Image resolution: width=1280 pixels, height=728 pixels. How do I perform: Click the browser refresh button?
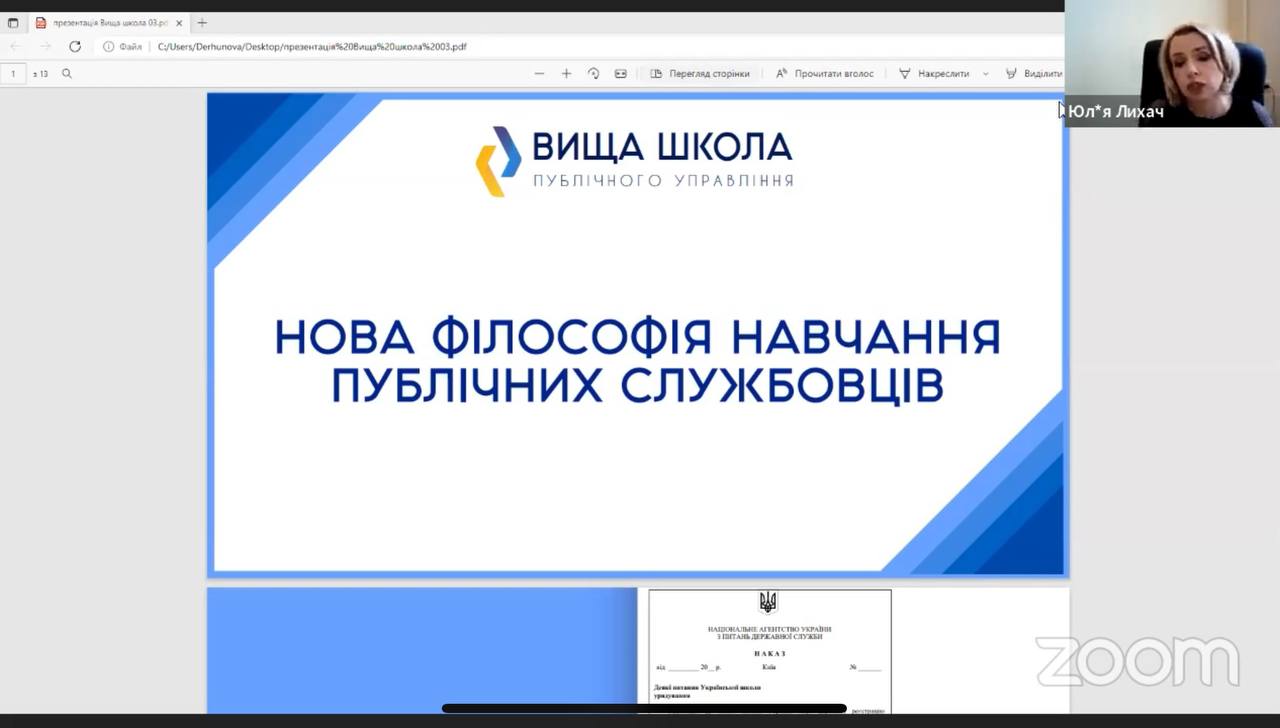point(75,46)
